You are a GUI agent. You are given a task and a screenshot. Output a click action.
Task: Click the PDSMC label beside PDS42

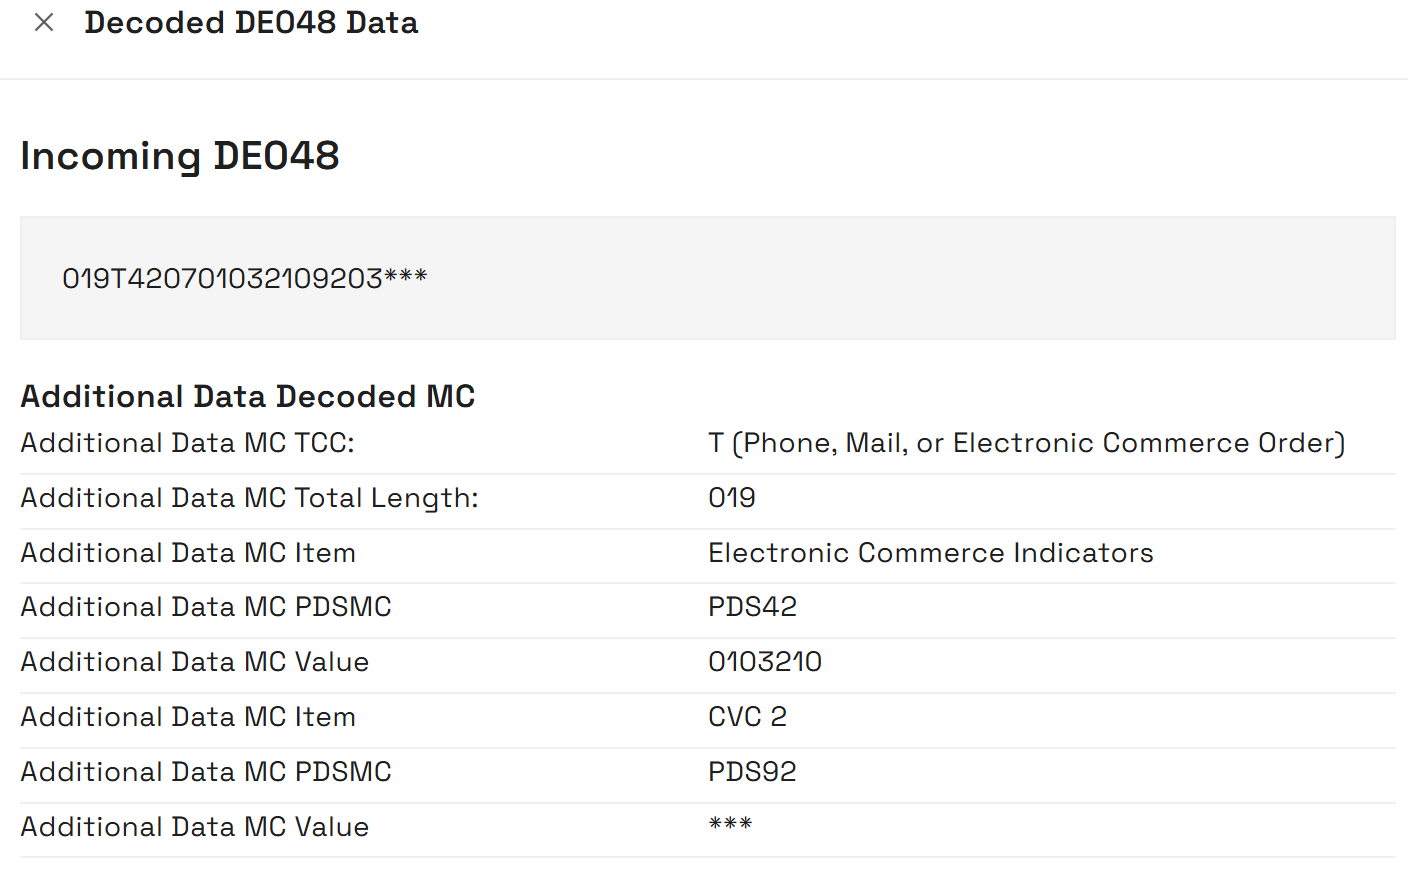pyautogui.click(x=206, y=607)
